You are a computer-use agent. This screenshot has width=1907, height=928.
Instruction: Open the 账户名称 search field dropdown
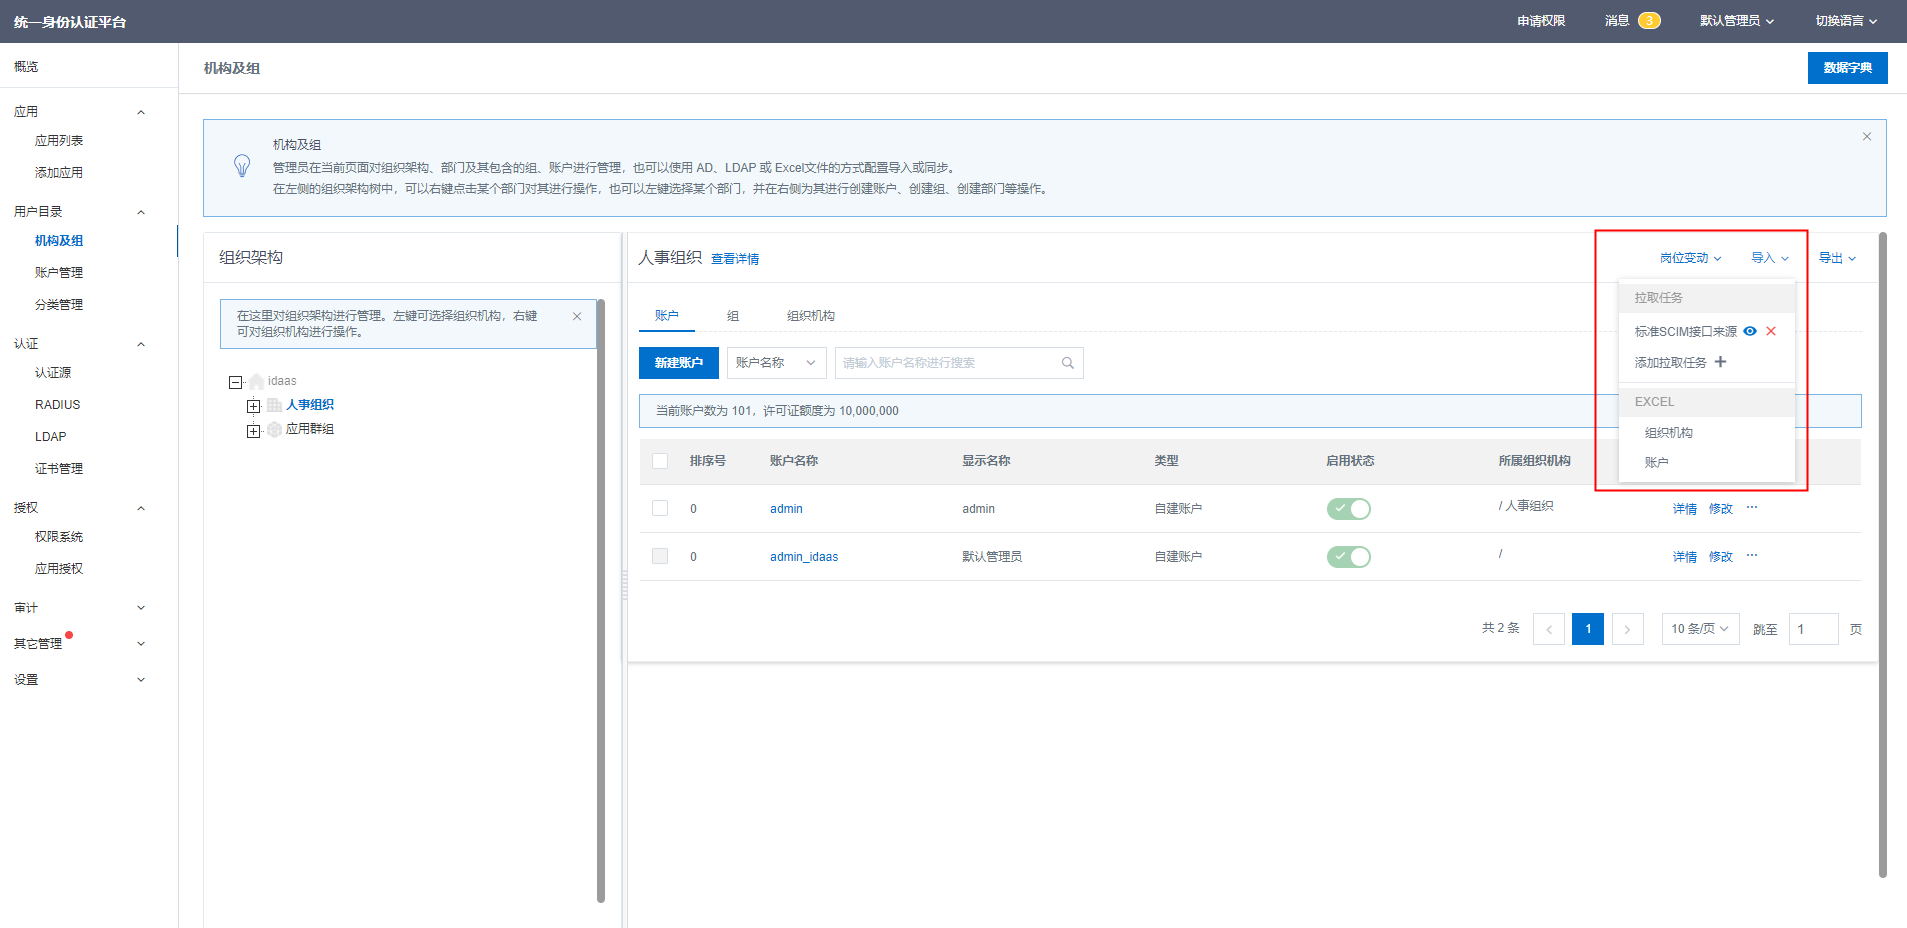click(776, 363)
